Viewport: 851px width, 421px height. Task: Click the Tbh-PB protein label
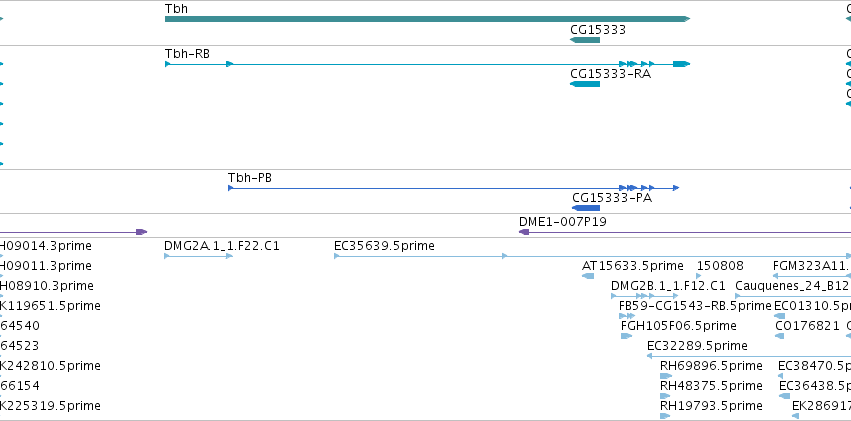click(x=250, y=178)
